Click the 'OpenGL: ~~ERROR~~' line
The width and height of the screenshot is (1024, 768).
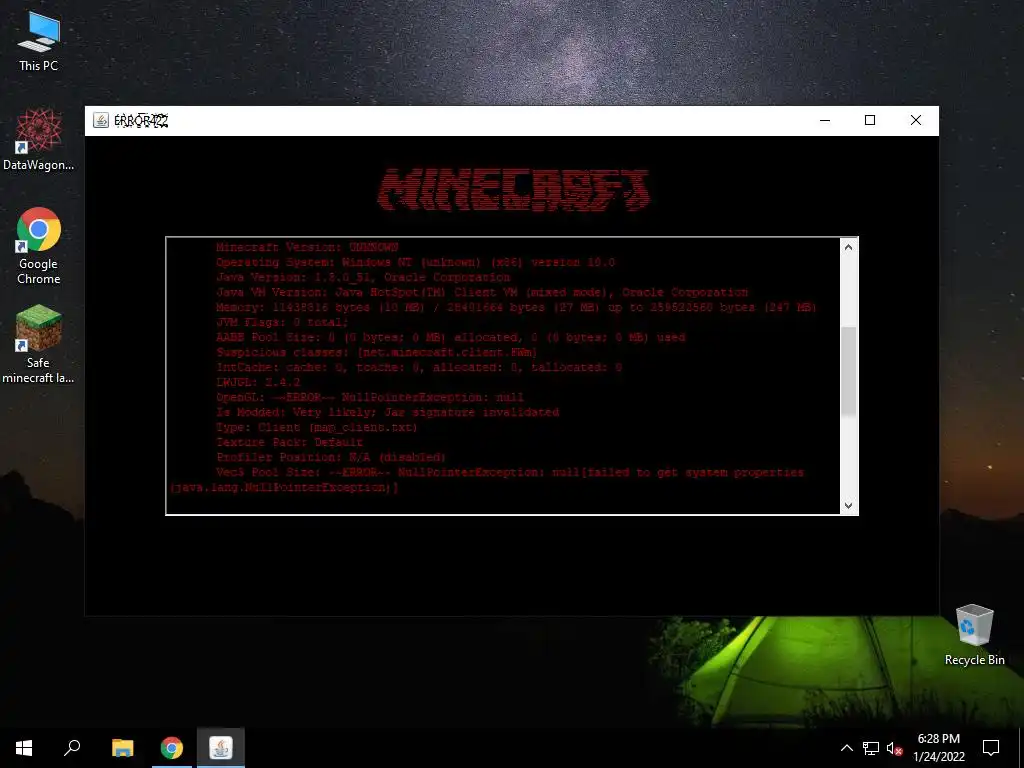pos(370,398)
